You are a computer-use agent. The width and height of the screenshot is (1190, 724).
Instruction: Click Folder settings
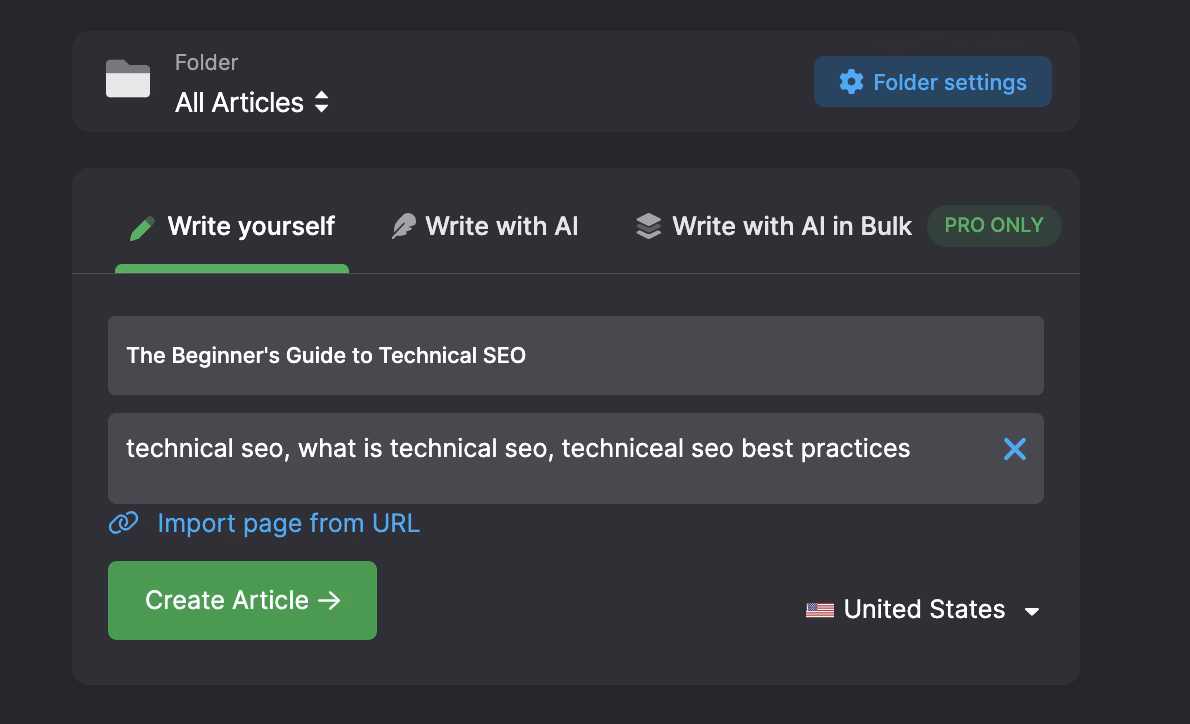[x=932, y=82]
